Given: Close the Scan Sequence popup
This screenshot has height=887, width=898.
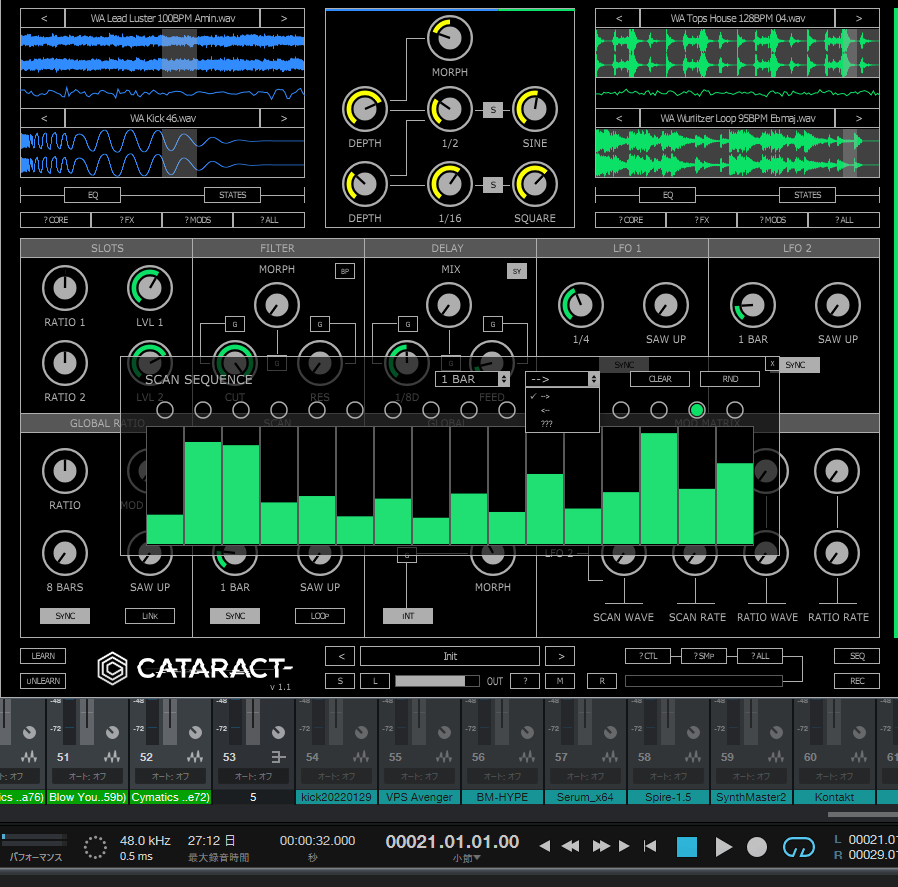Looking at the screenshot, I should point(772,364).
